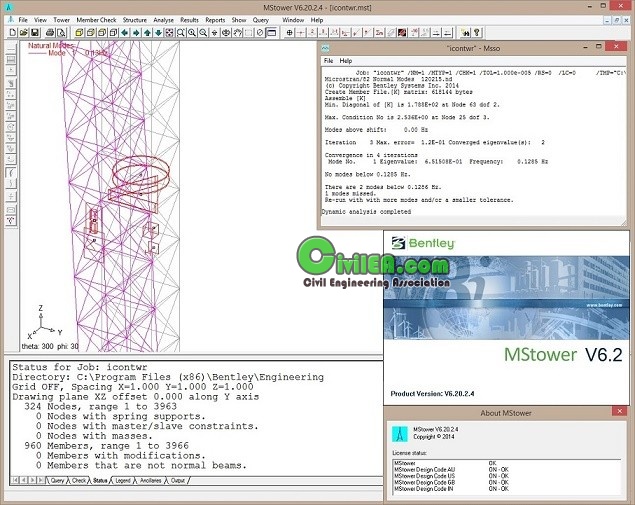
Task: Click '324 Nodes, range 1 to 3963' line
Action: coord(100,407)
